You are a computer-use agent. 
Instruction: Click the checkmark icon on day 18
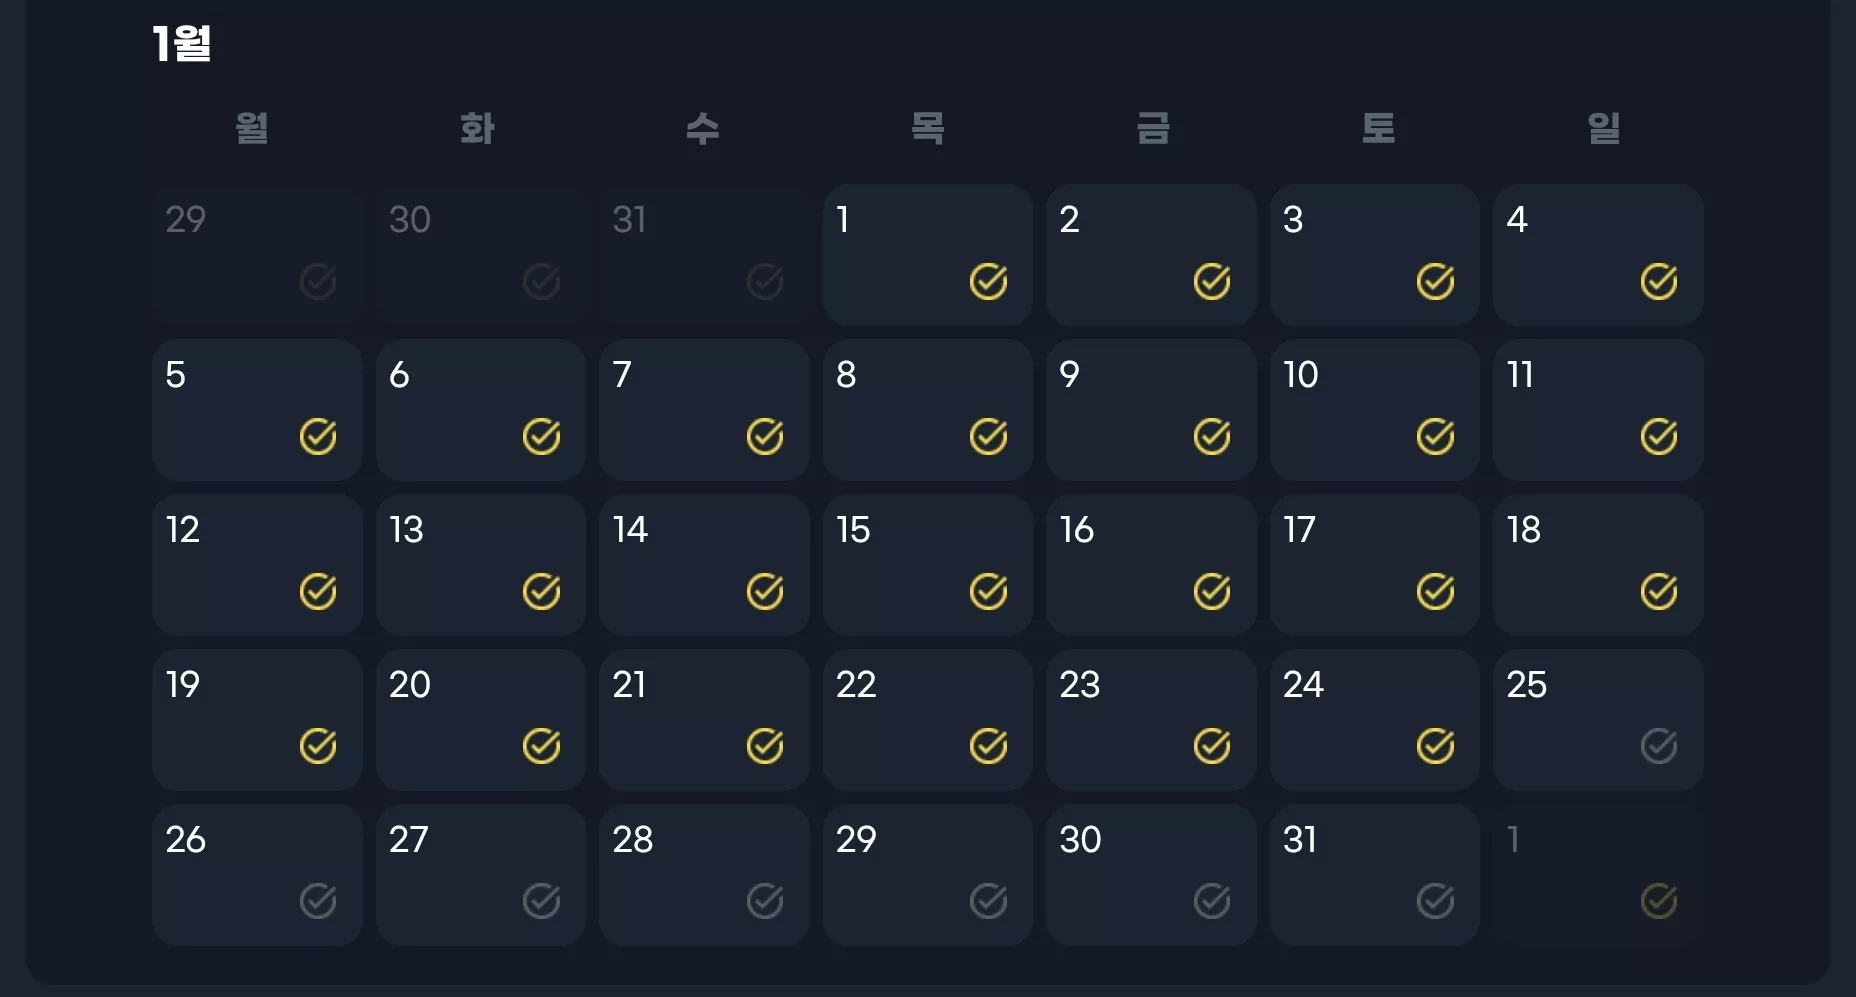click(x=1658, y=592)
